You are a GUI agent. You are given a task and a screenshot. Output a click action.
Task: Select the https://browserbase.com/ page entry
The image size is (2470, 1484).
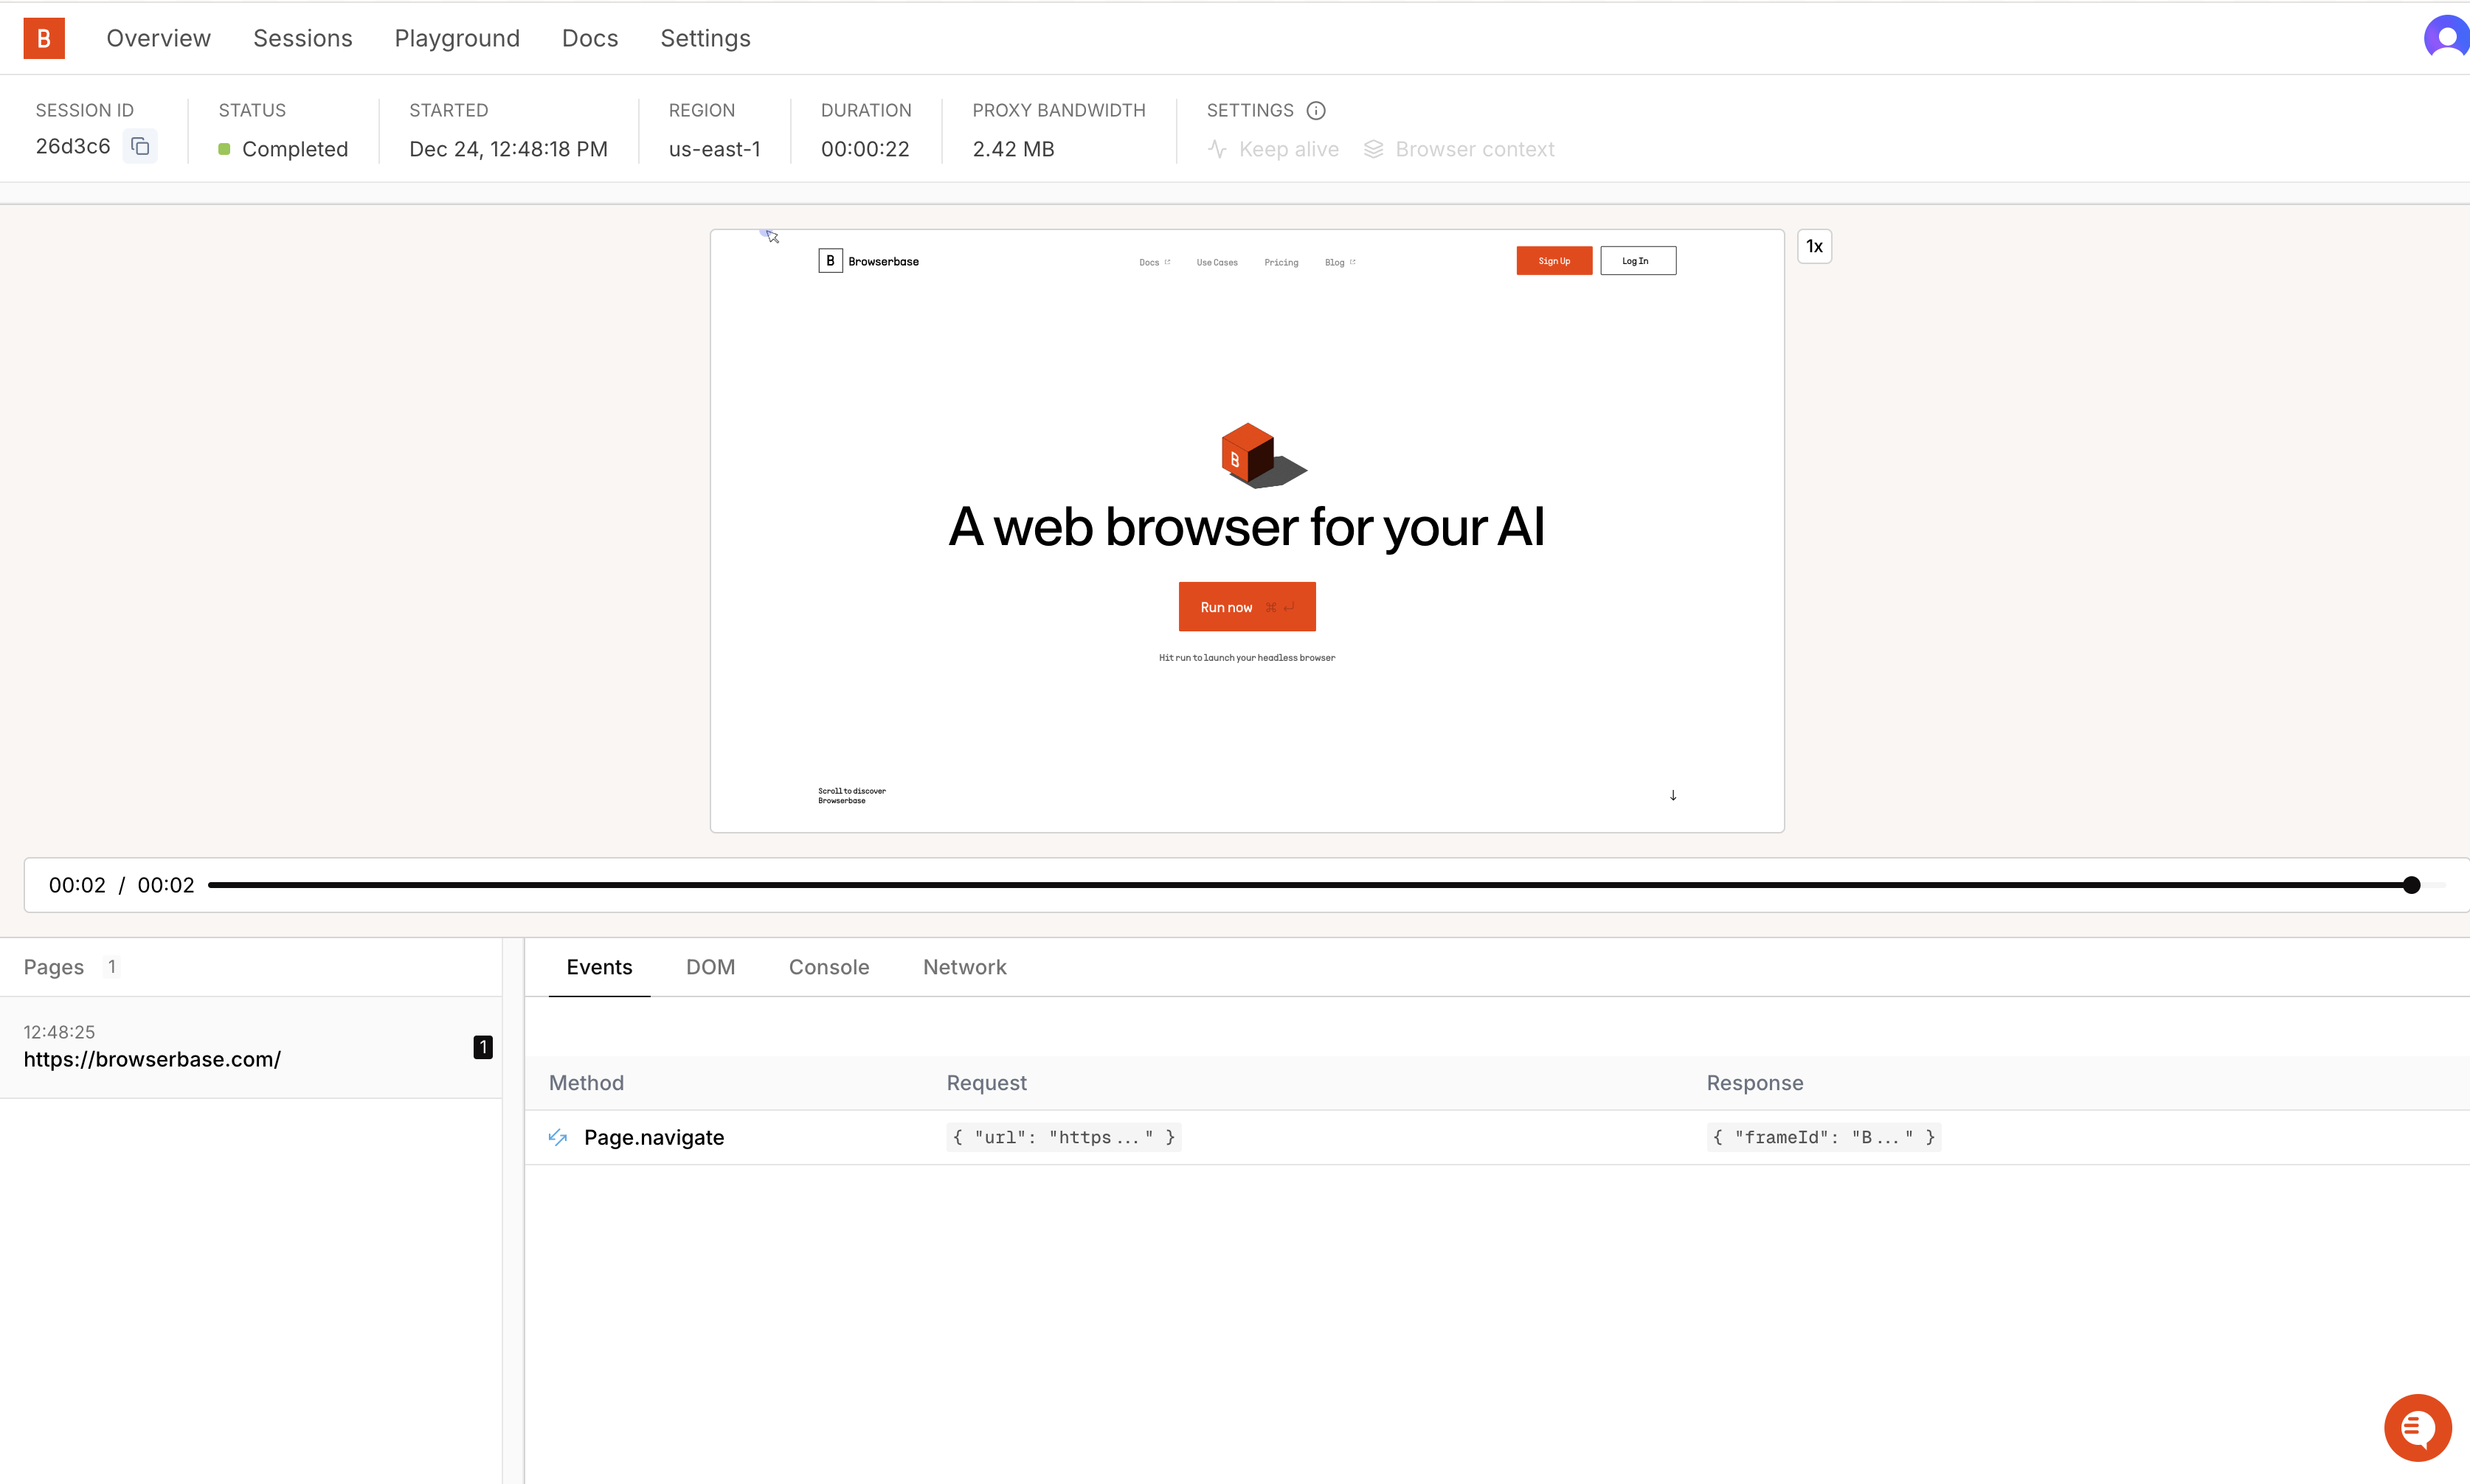(x=251, y=1047)
